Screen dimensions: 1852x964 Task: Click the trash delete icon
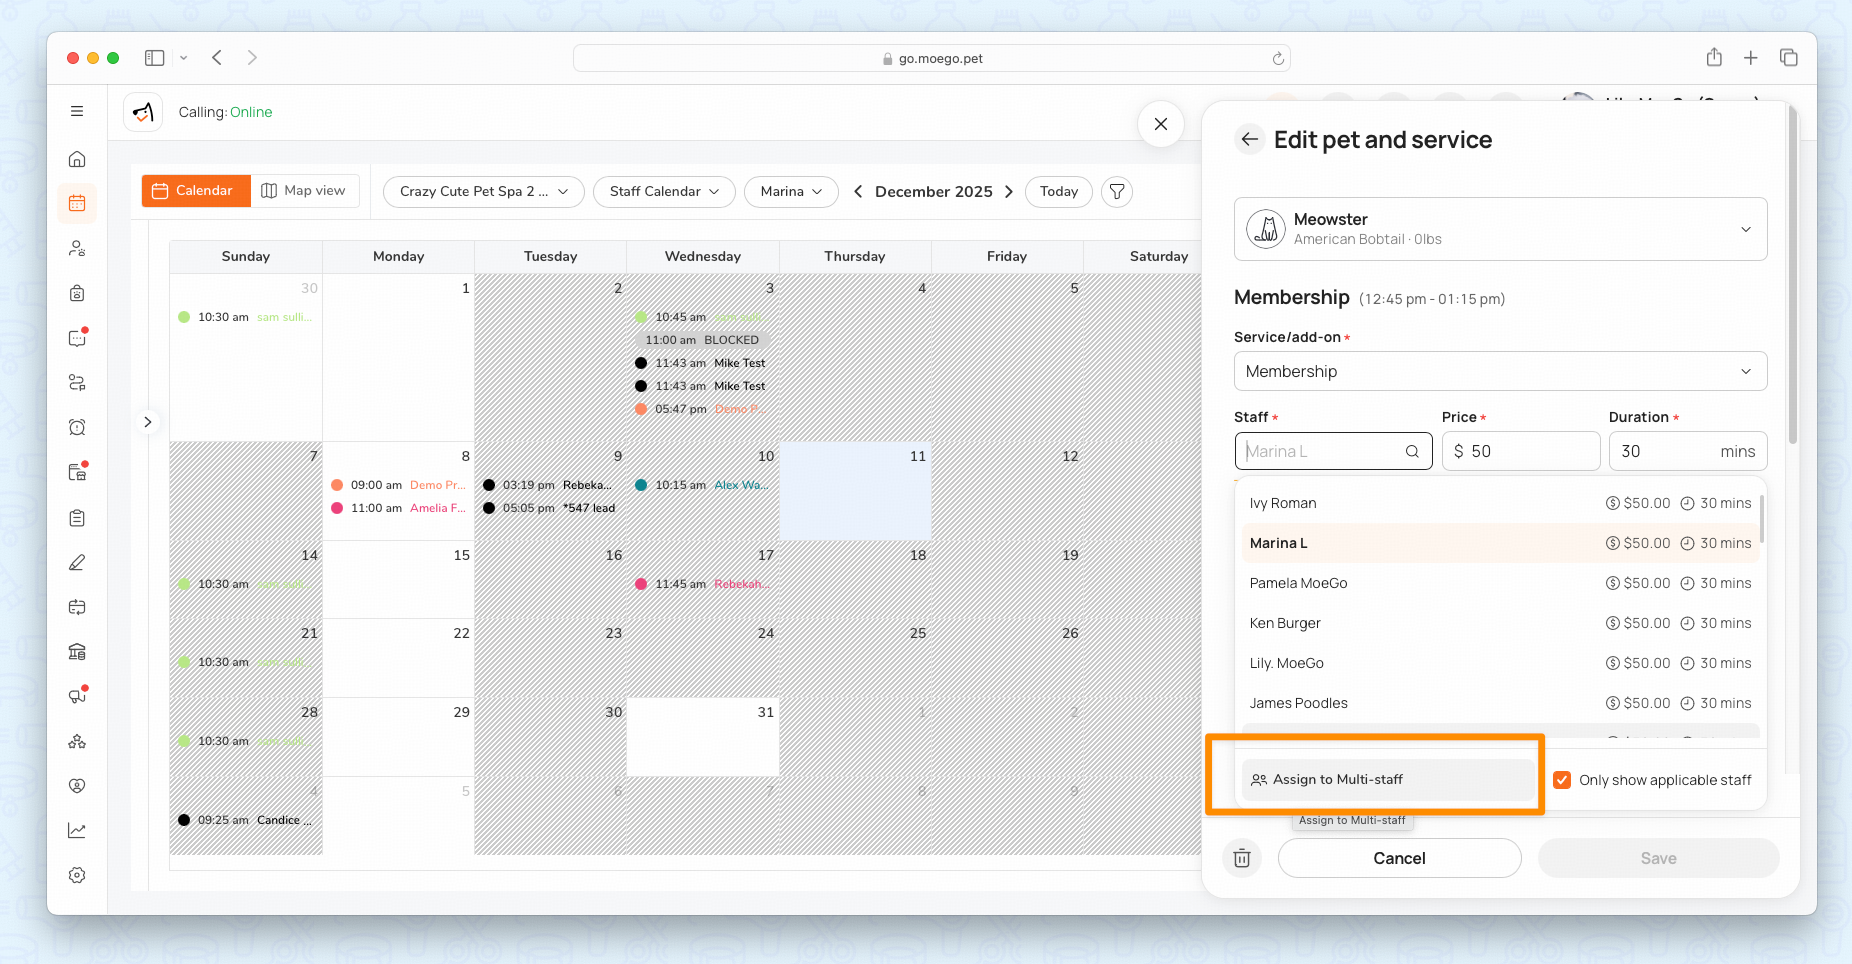[1242, 858]
